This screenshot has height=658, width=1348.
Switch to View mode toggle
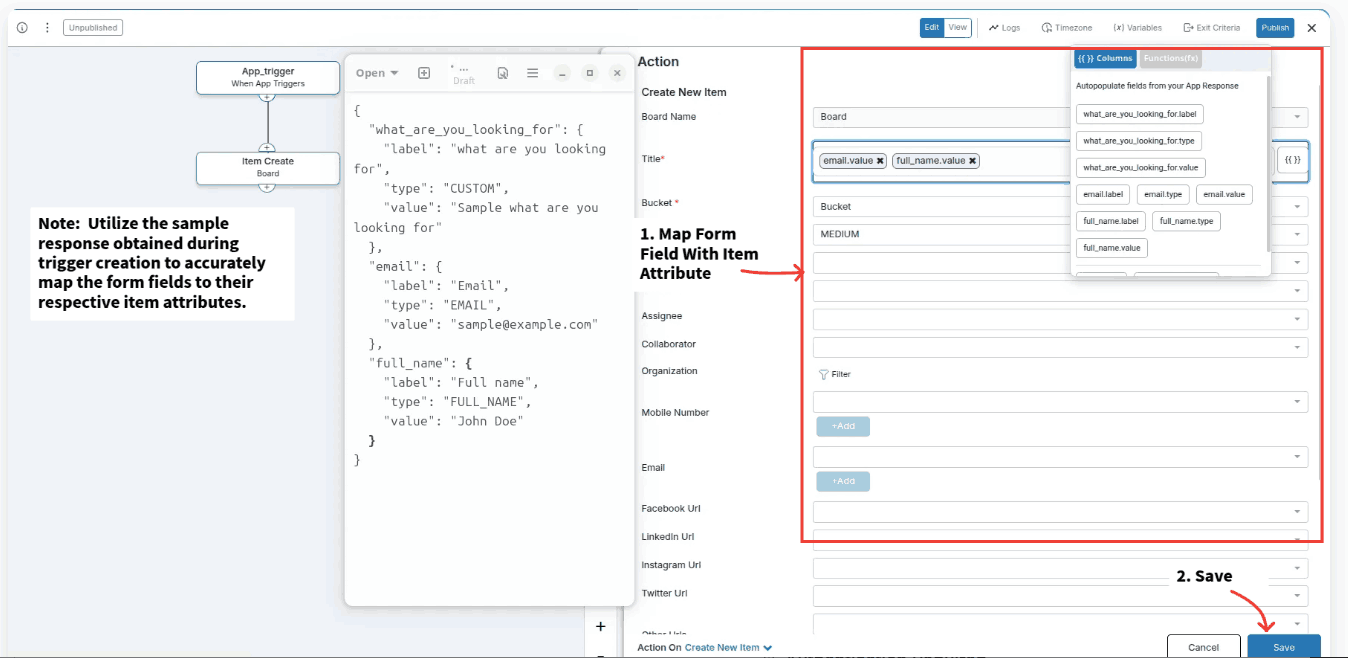click(x=958, y=28)
